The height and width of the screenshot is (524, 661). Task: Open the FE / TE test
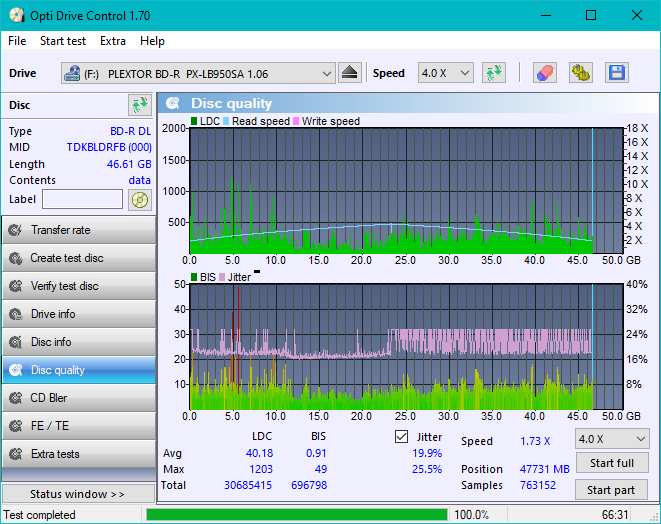pyautogui.click(x=79, y=425)
